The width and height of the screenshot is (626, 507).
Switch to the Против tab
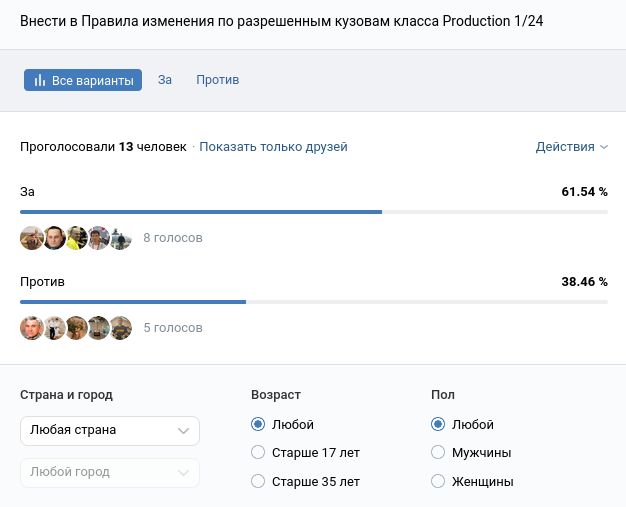217,80
